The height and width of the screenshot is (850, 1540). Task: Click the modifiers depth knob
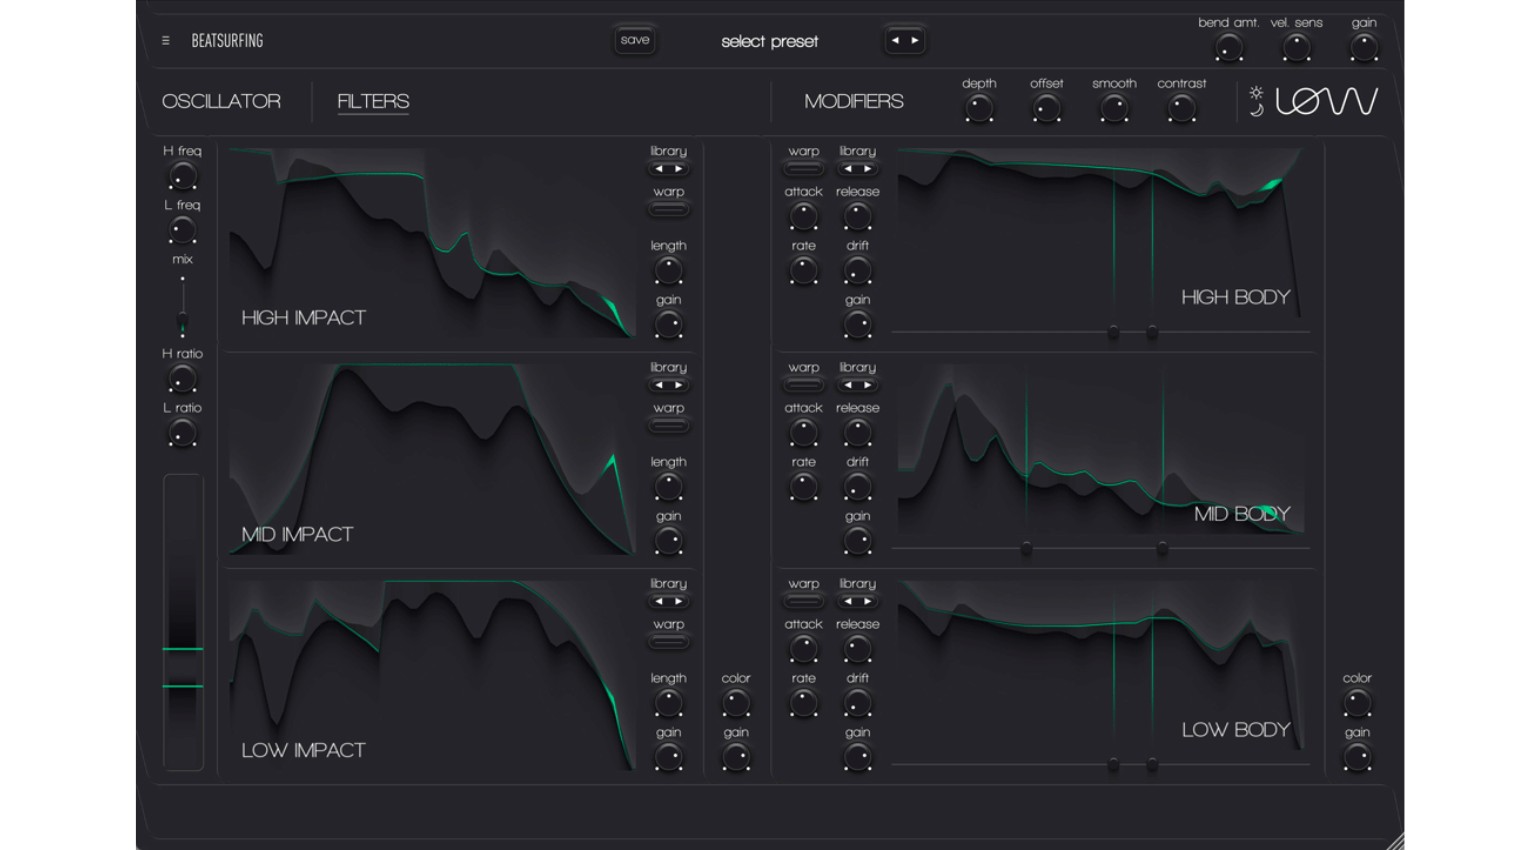click(x=979, y=109)
